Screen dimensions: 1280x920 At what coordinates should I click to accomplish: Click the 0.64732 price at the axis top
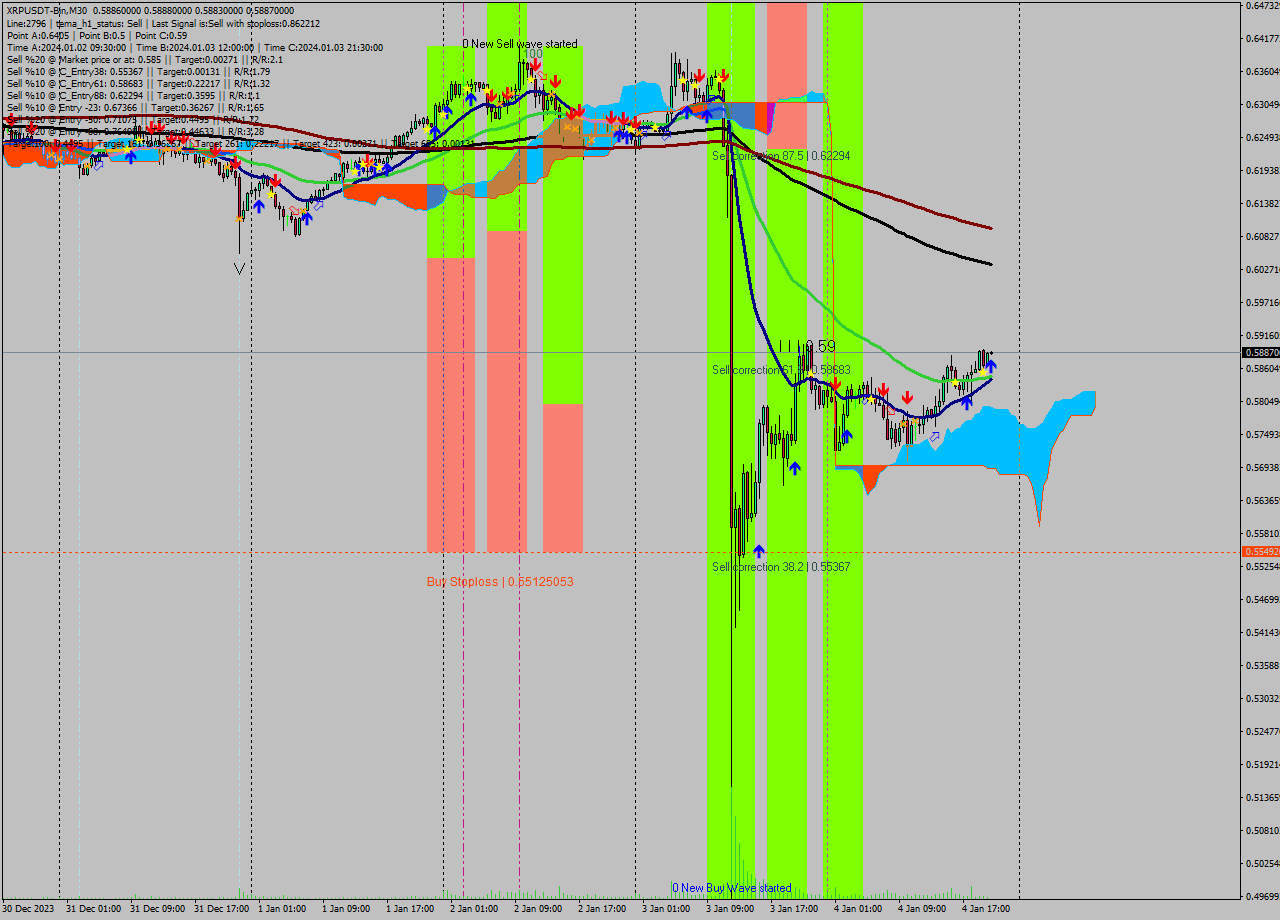1262,6
